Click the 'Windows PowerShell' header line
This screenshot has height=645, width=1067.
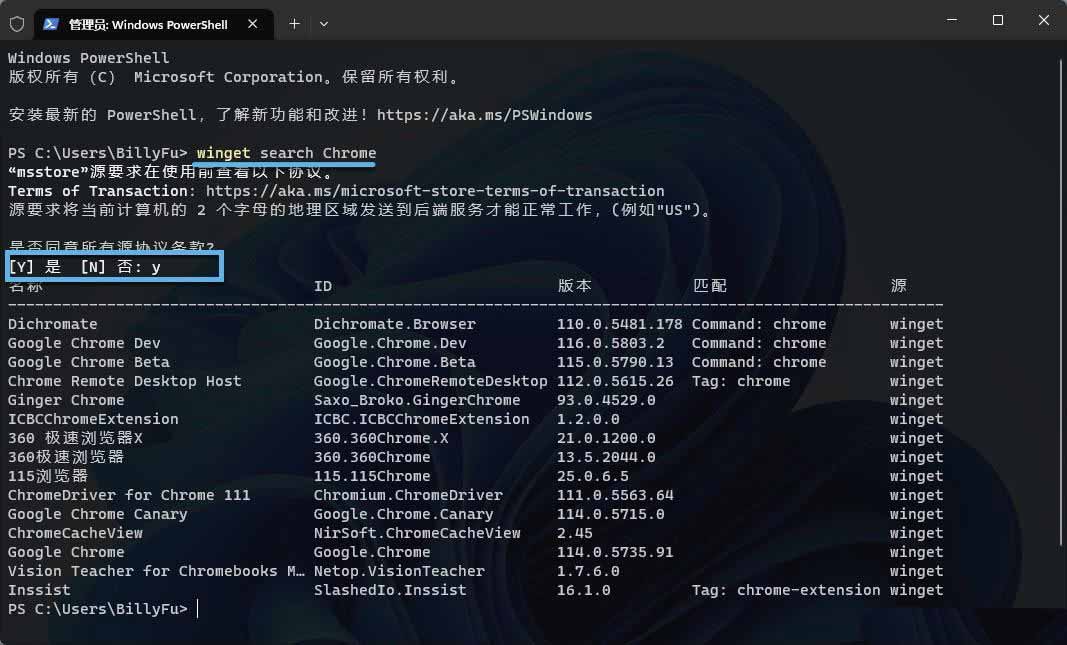[x=88, y=58]
